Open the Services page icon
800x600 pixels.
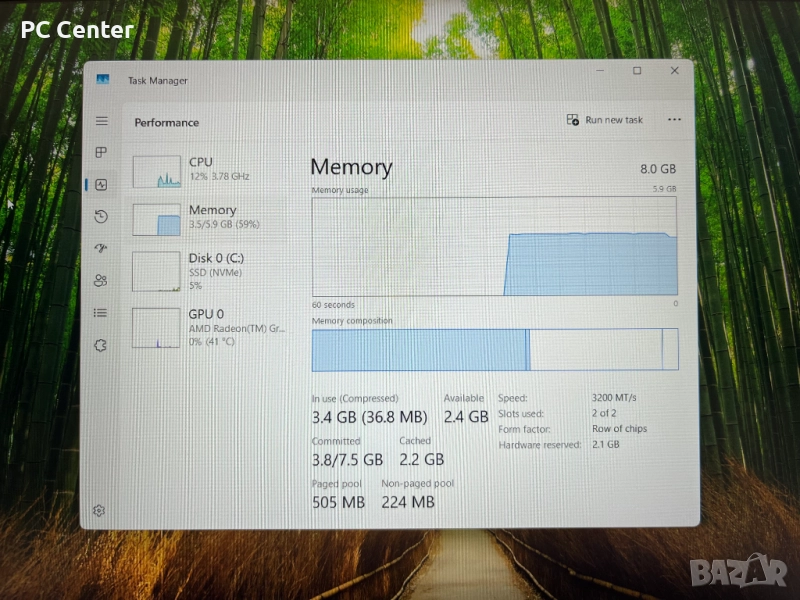click(101, 345)
